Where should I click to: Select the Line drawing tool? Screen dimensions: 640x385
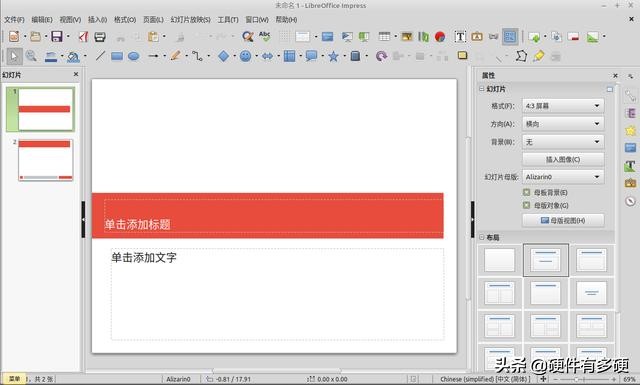tap(100, 56)
